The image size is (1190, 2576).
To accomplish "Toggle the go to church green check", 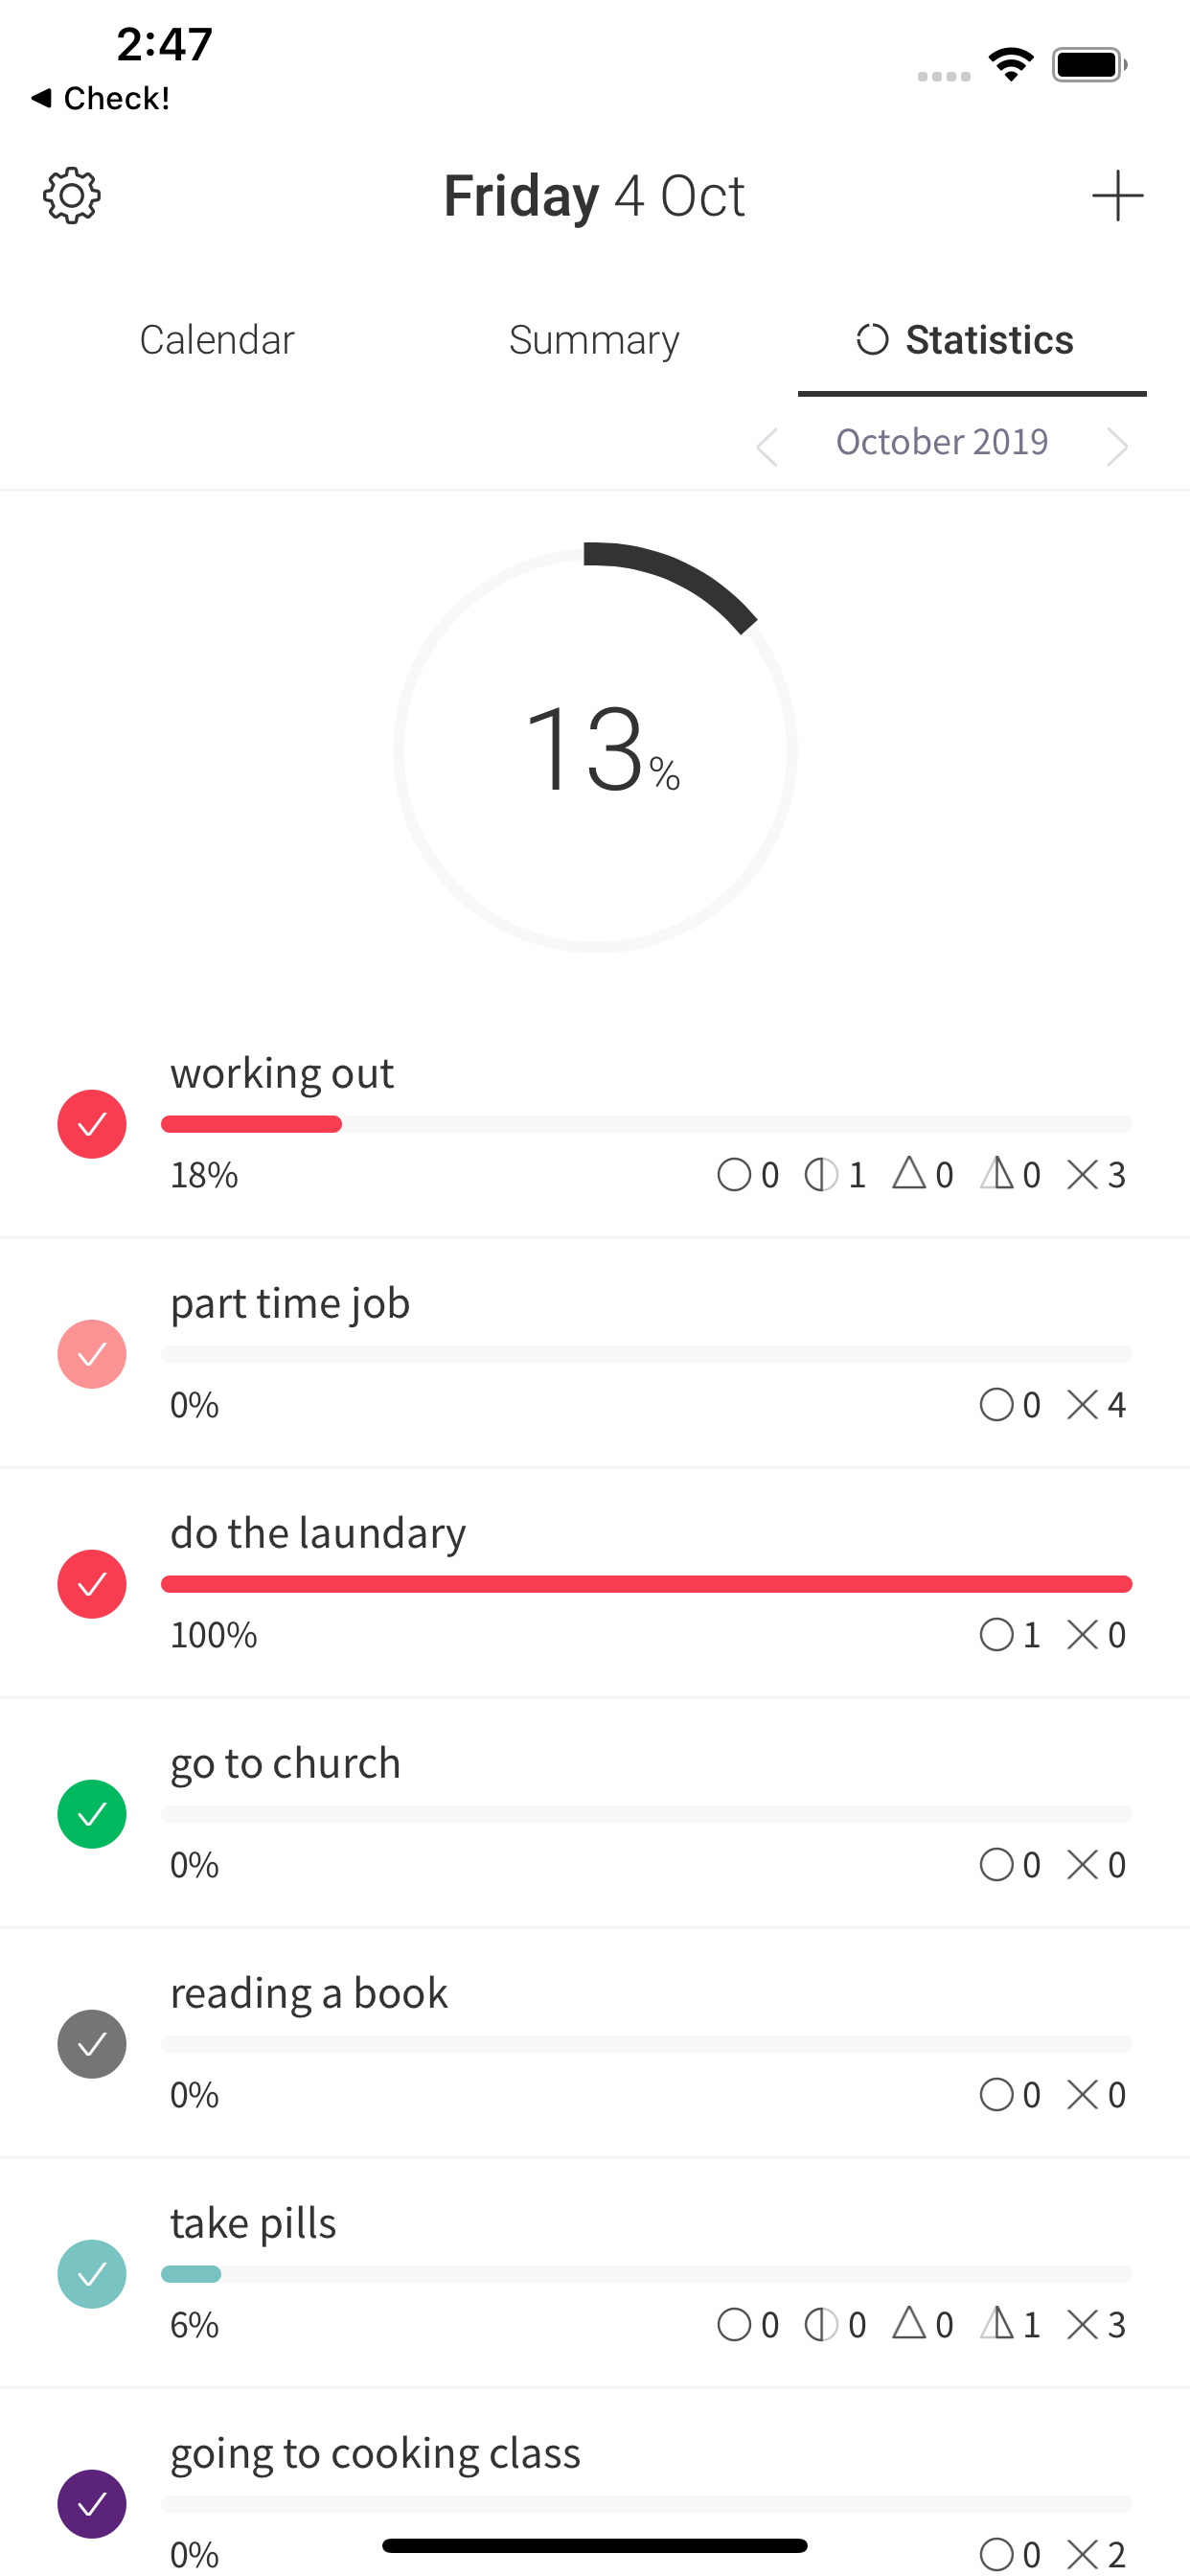I will pos(92,1814).
